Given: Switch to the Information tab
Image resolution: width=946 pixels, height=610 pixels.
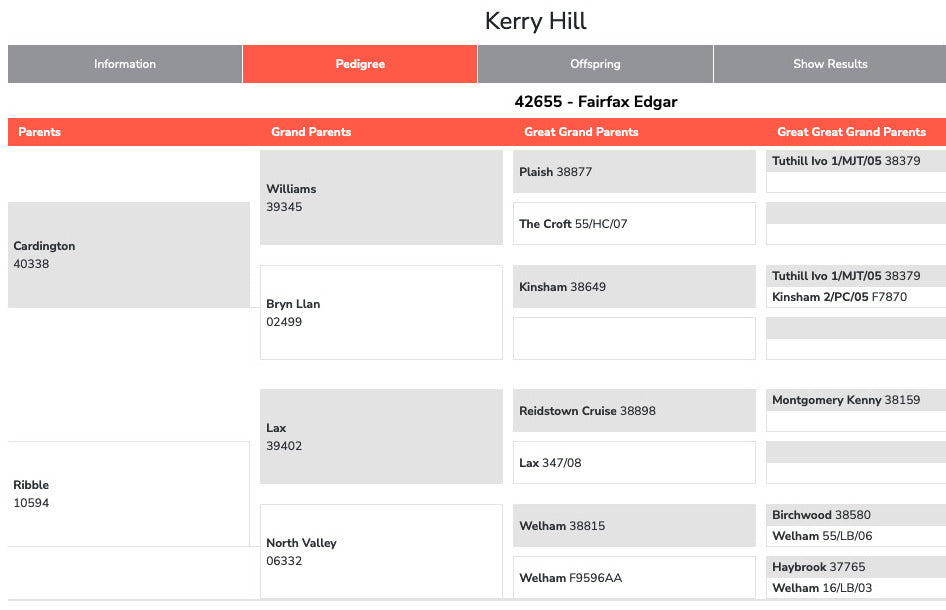Looking at the screenshot, I should 125,64.
